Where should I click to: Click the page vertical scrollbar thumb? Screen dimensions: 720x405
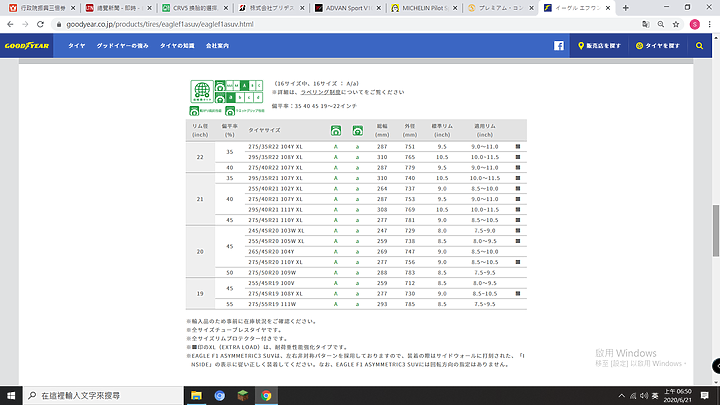[x=715, y=231]
